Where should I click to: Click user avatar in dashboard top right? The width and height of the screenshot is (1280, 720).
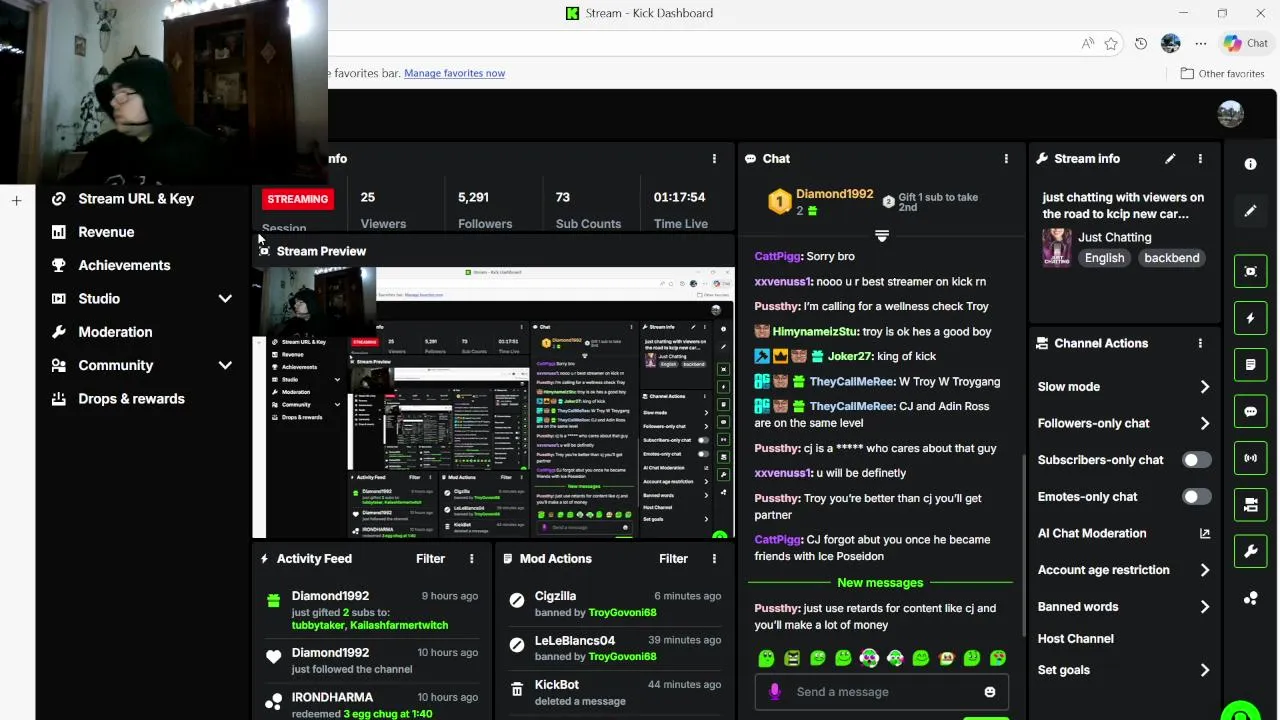coord(1230,114)
